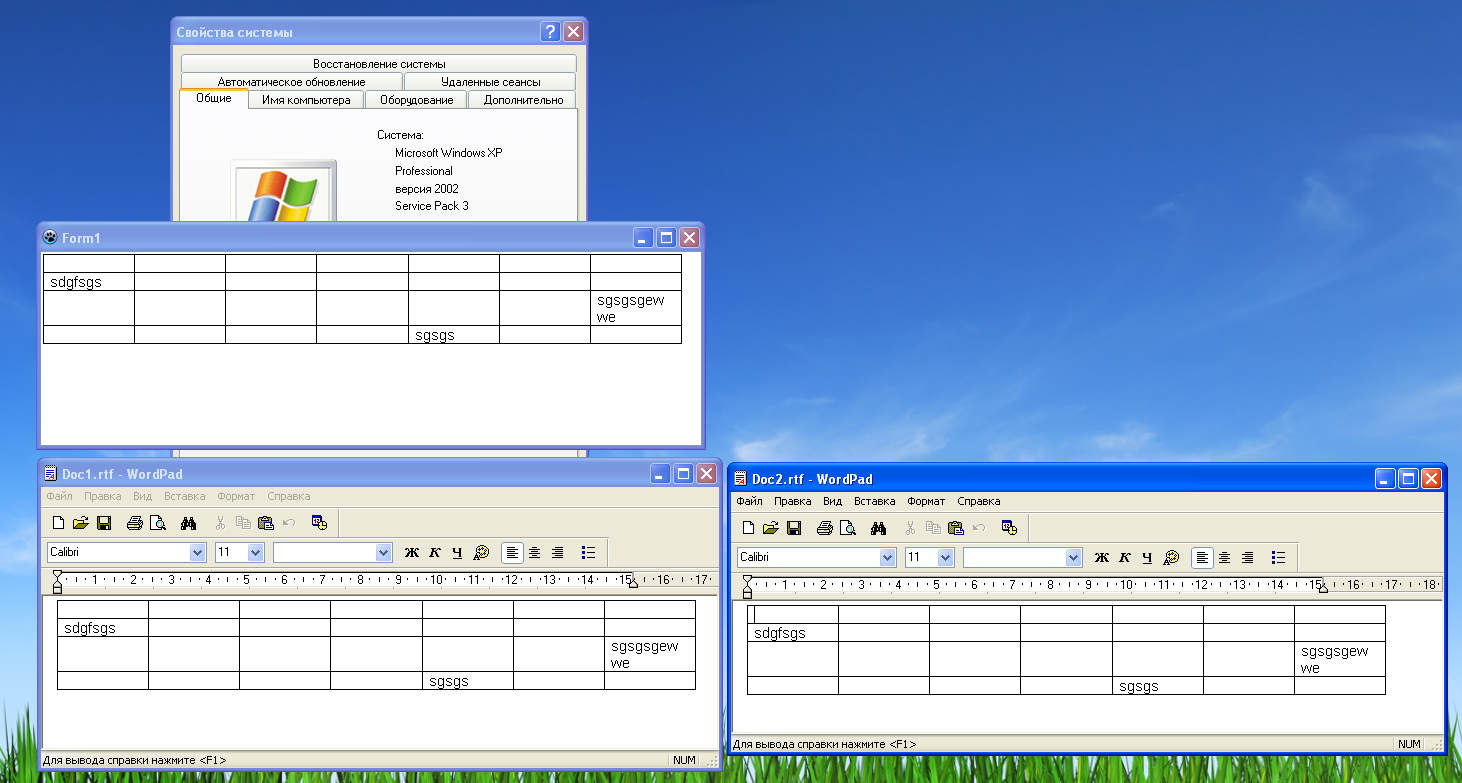Toggle bullet list style in Doc2
This screenshot has width=1462, height=783.
1278,558
